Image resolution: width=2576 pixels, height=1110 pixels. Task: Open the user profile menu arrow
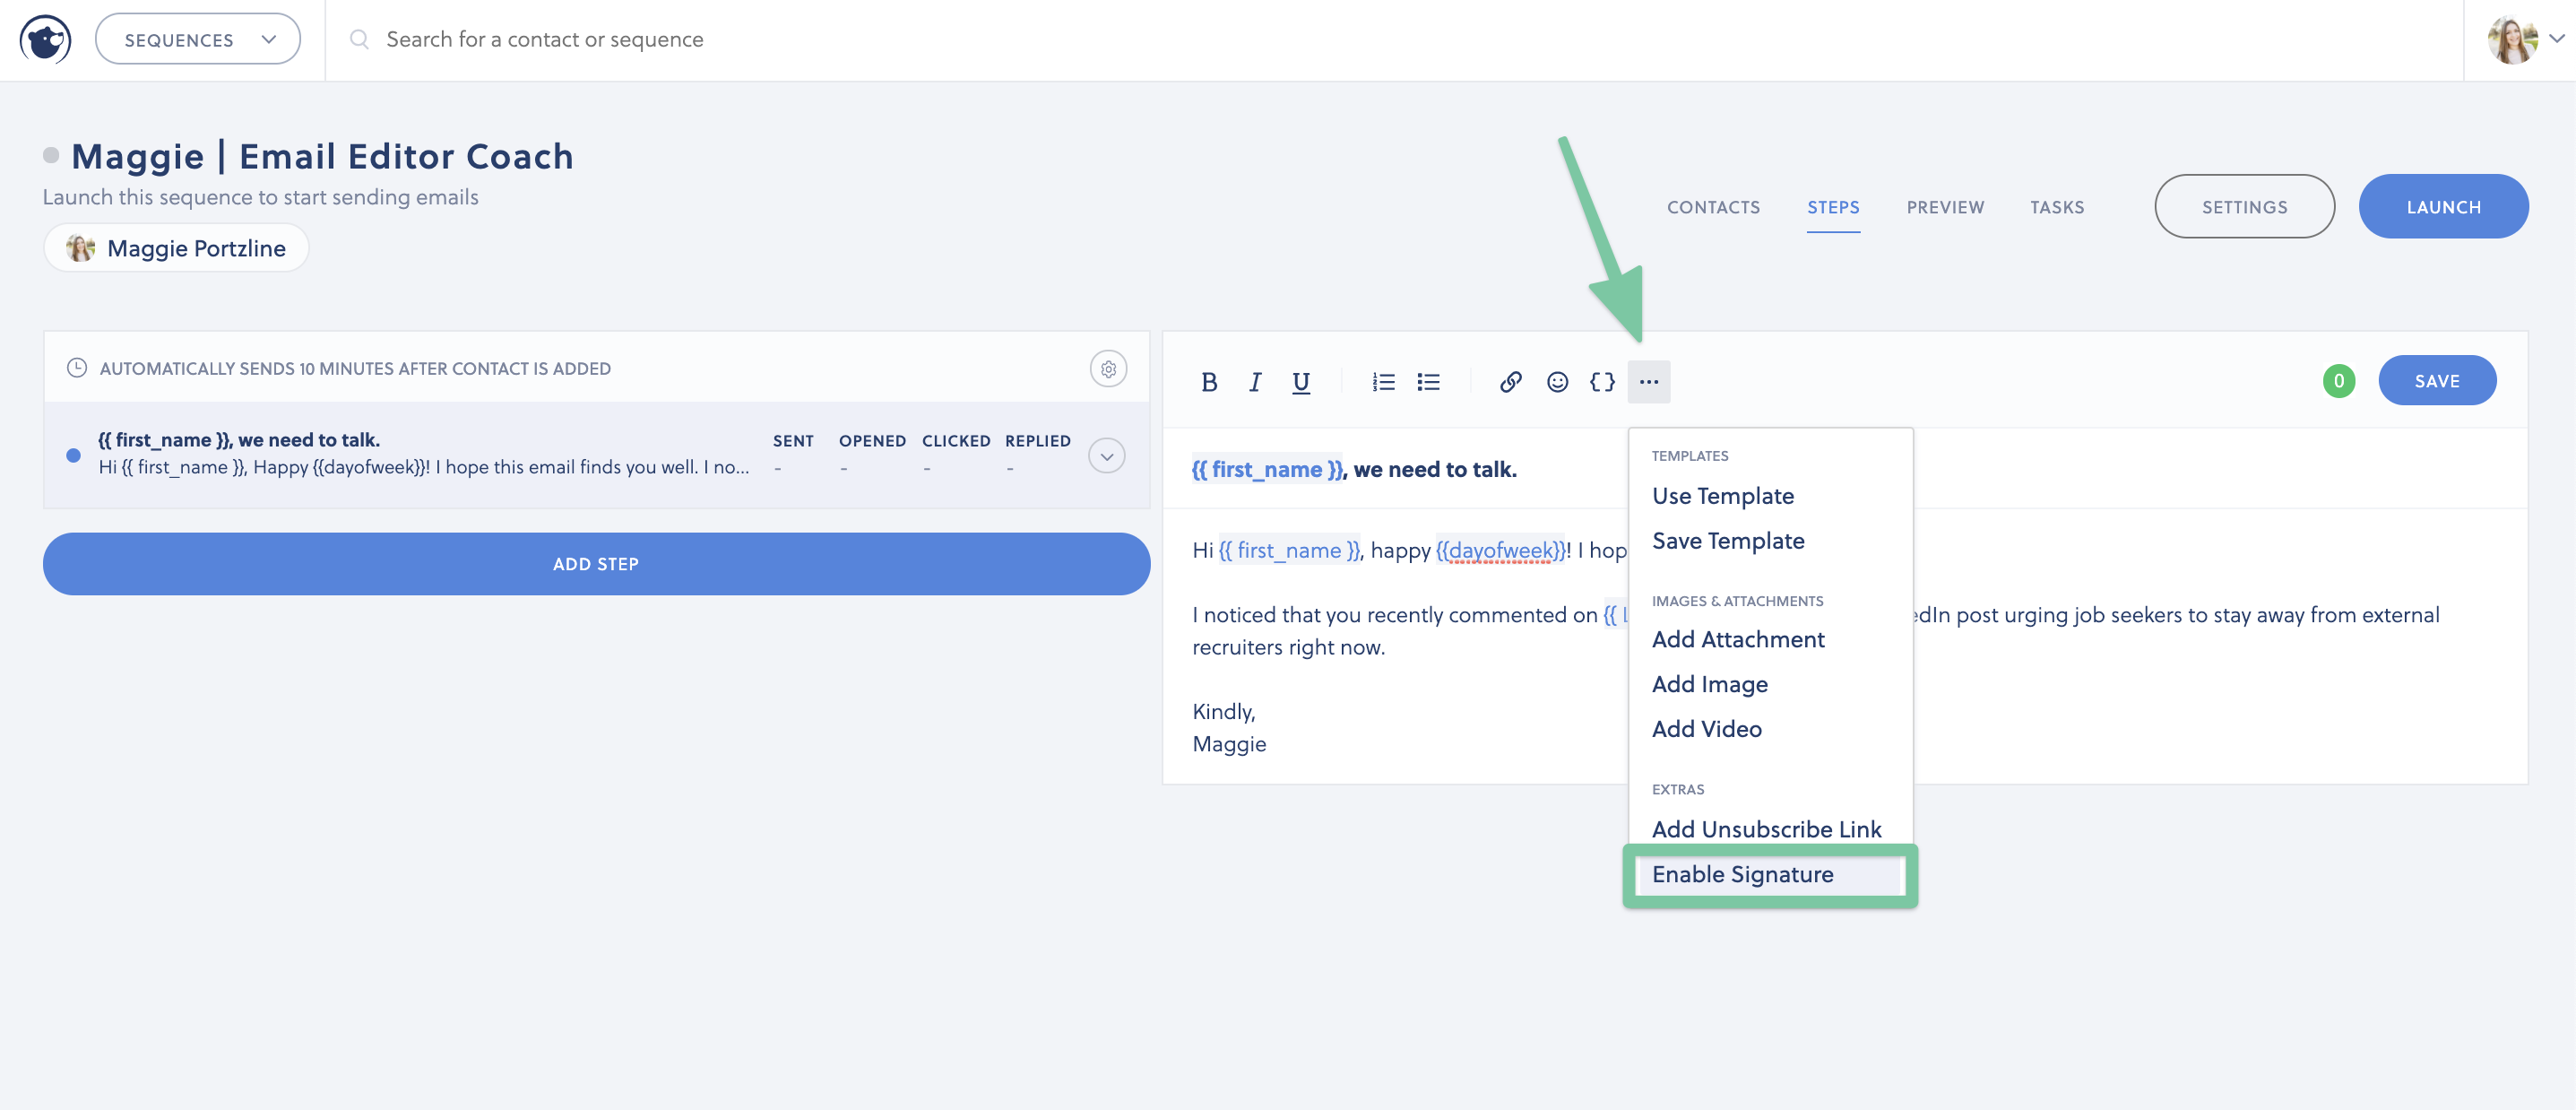[2556, 40]
